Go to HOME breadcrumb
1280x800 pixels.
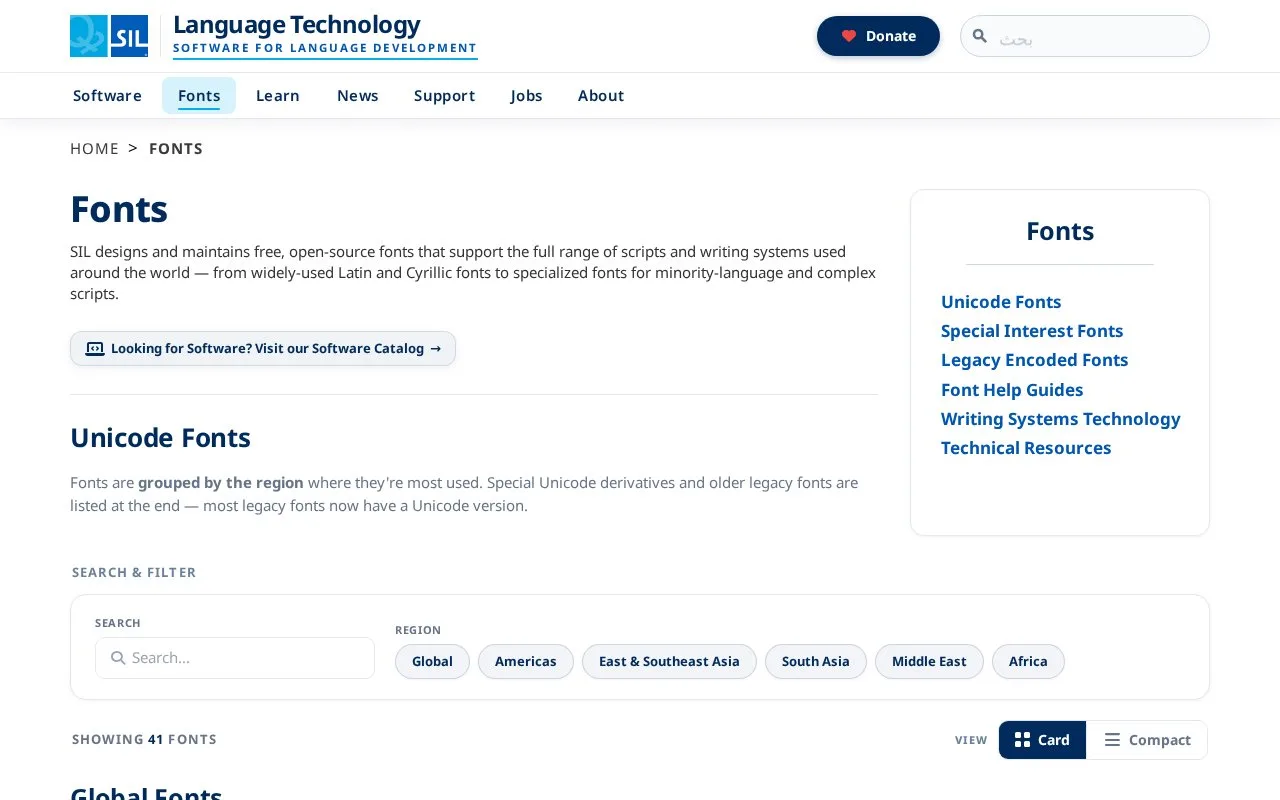[94, 149]
